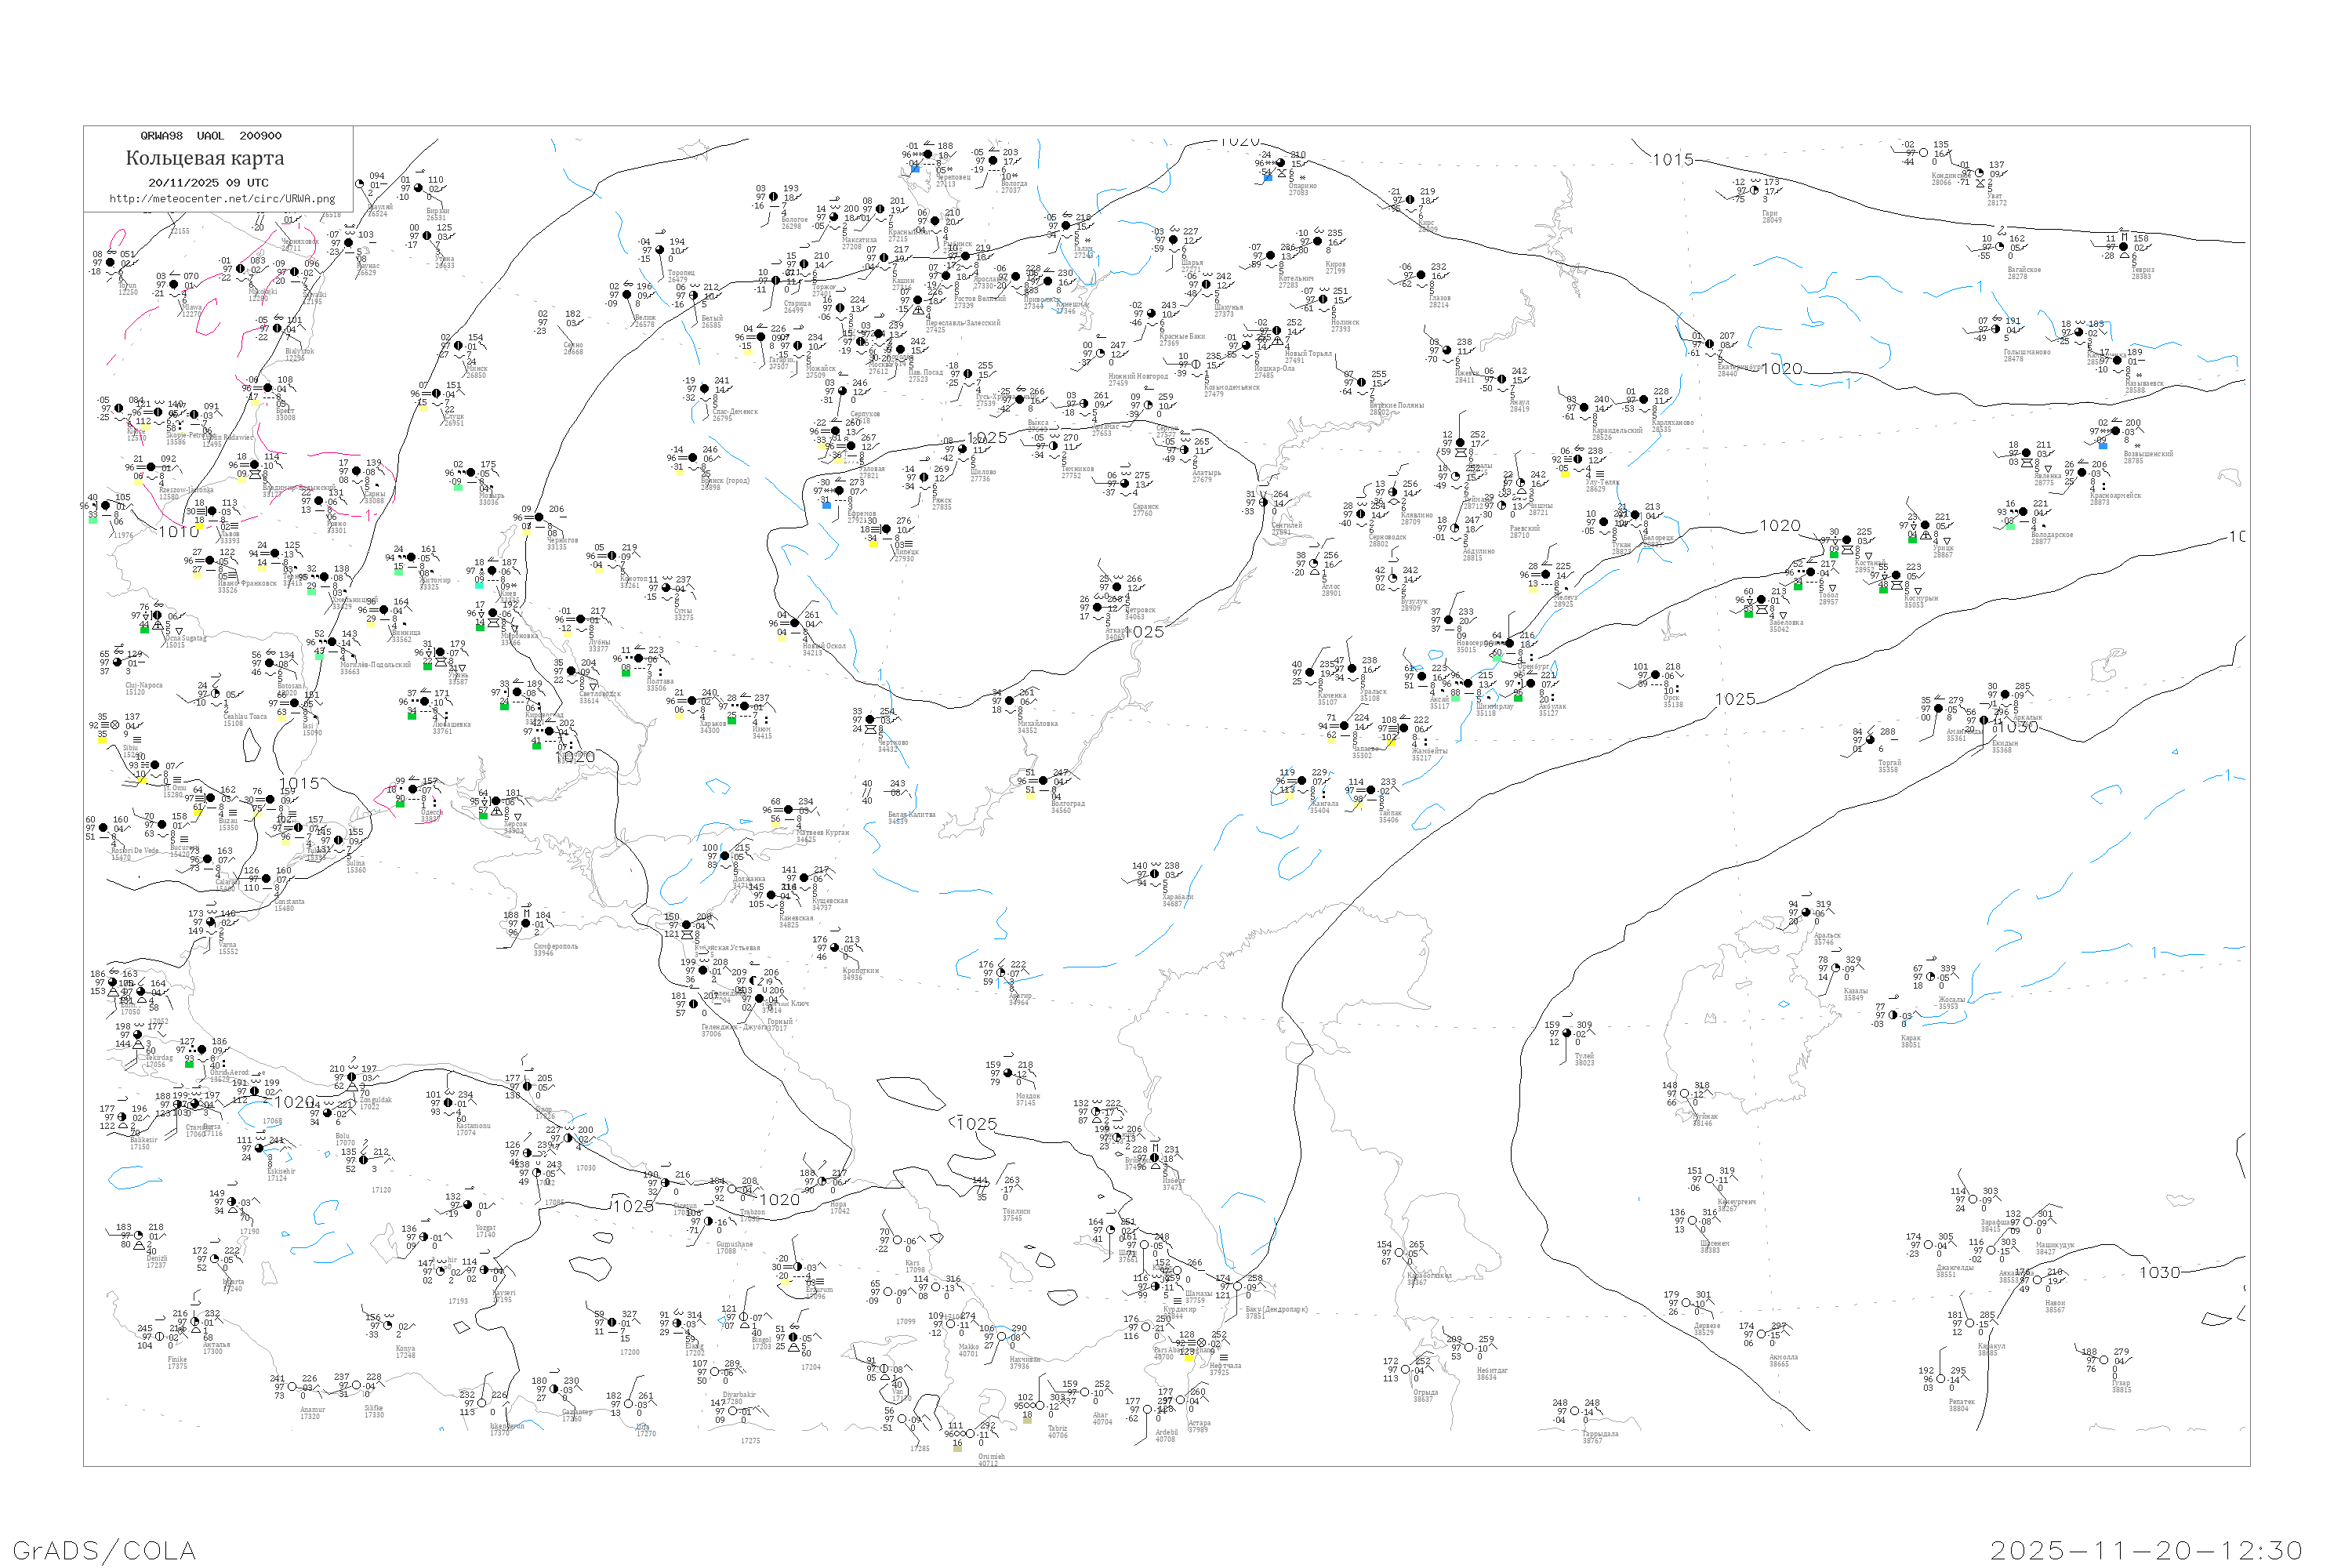Open the meteocenter.net URWA.png URL link

[222, 198]
